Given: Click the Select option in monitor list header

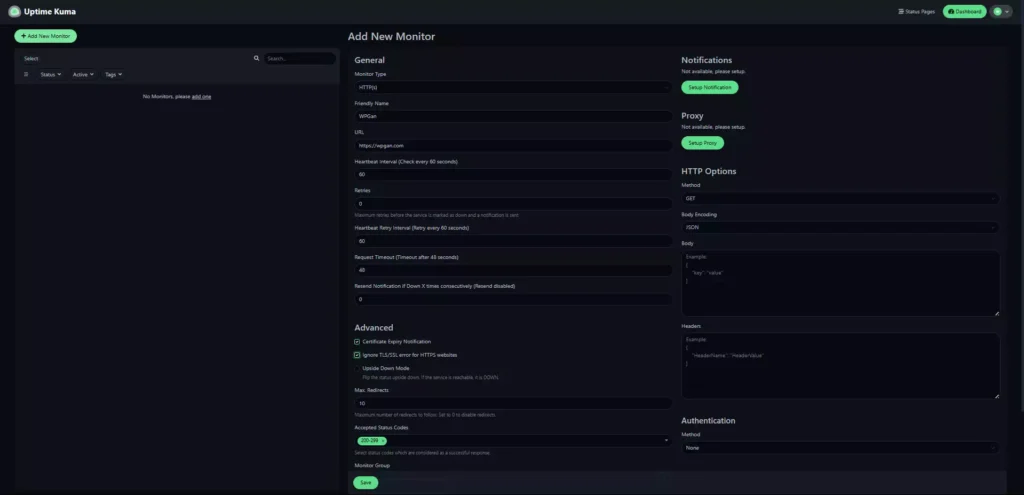Looking at the screenshot, I should [x=31, y=58].
